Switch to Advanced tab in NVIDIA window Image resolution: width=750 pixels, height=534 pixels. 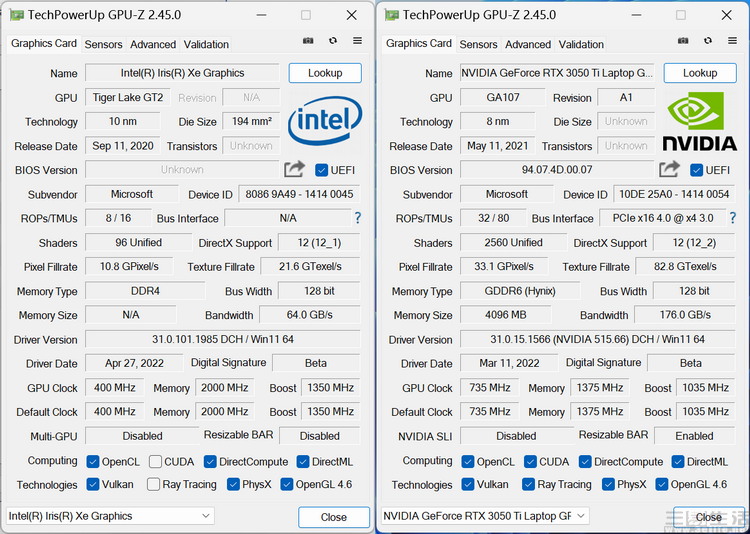[x=528, y=44]
